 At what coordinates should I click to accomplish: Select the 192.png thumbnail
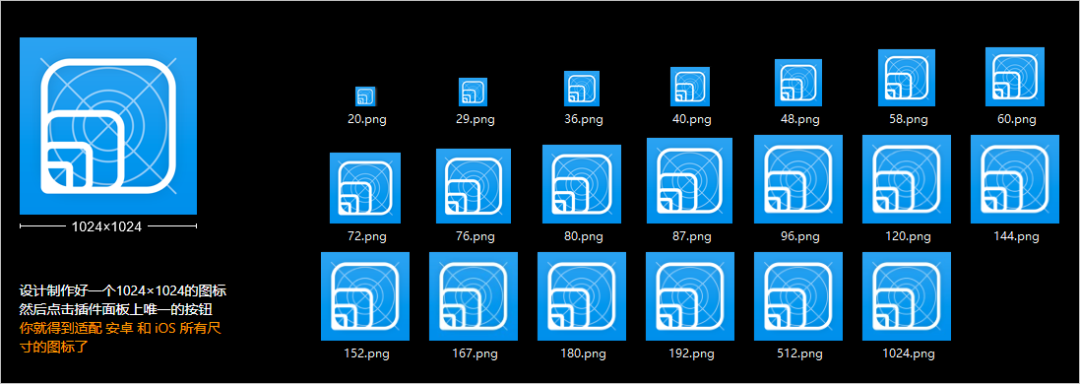pyautogui.click(x=689, y=296)
